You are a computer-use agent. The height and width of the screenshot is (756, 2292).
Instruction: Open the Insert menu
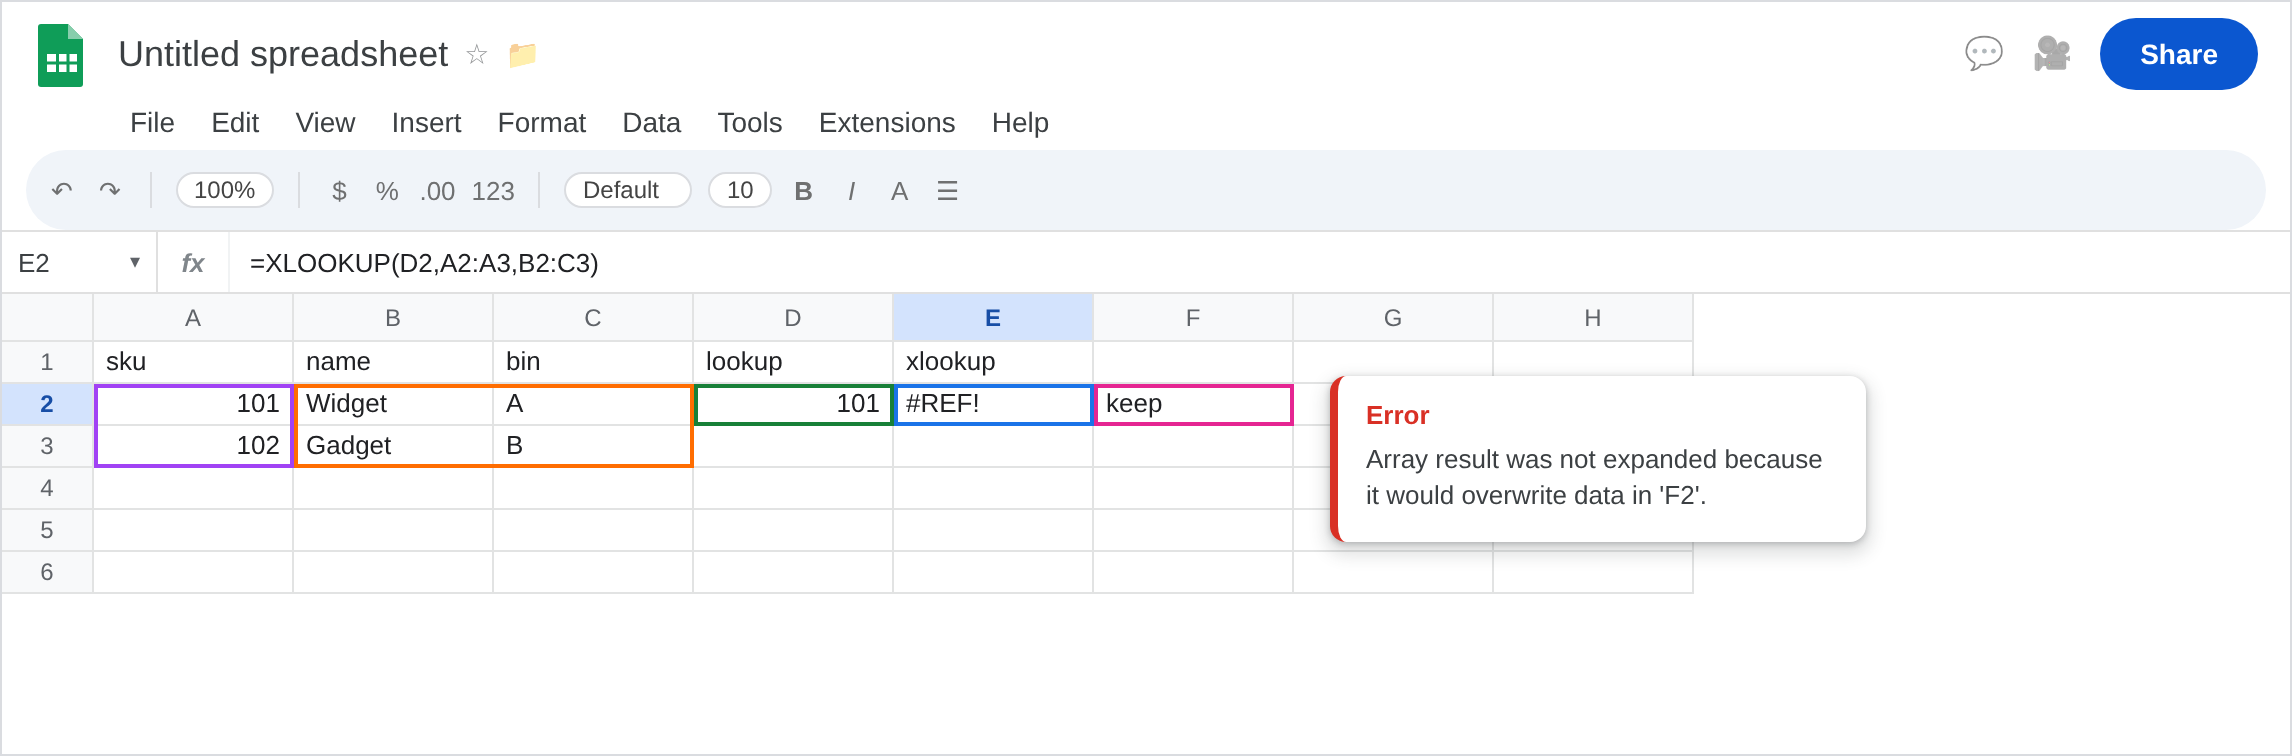click(426, 122)
